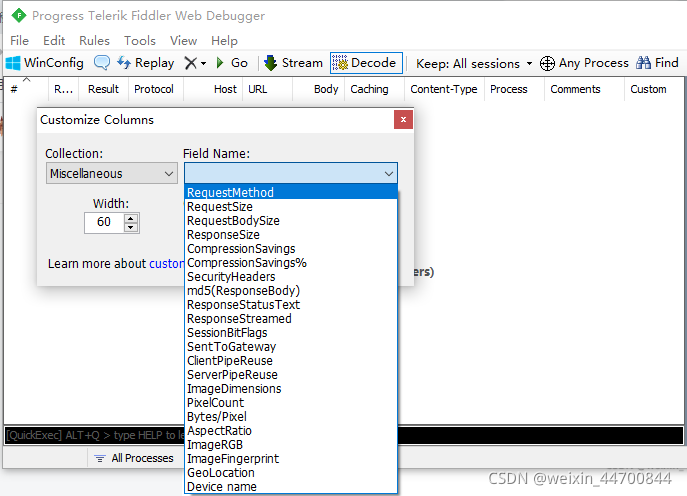Select ResponseStreamed from the field list
Screen dimensions: 687x496
(x=291, y=319)
